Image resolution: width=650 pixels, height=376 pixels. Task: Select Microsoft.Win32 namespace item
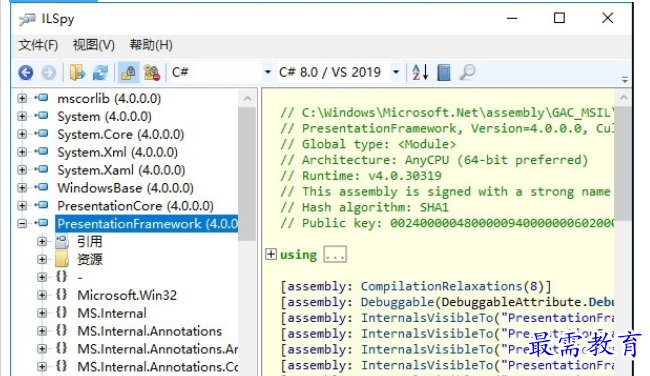[127, 295]
